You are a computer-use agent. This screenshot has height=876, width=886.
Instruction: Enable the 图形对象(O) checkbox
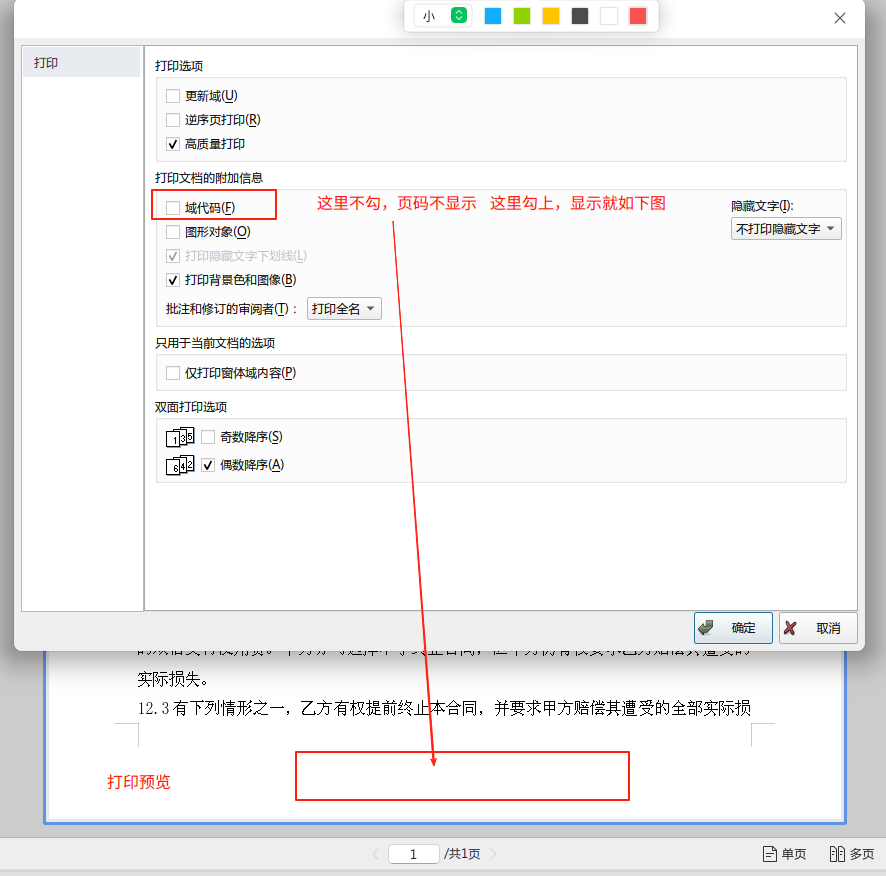tap(173, 232)
